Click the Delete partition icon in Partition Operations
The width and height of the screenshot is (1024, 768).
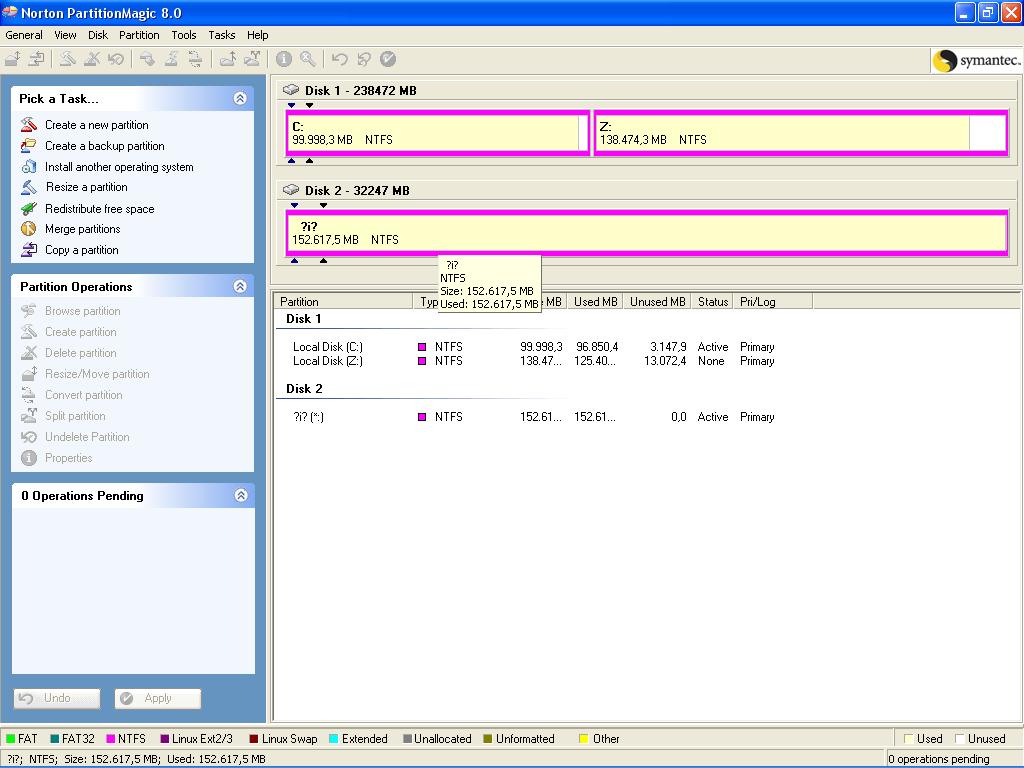pos(29,353)
